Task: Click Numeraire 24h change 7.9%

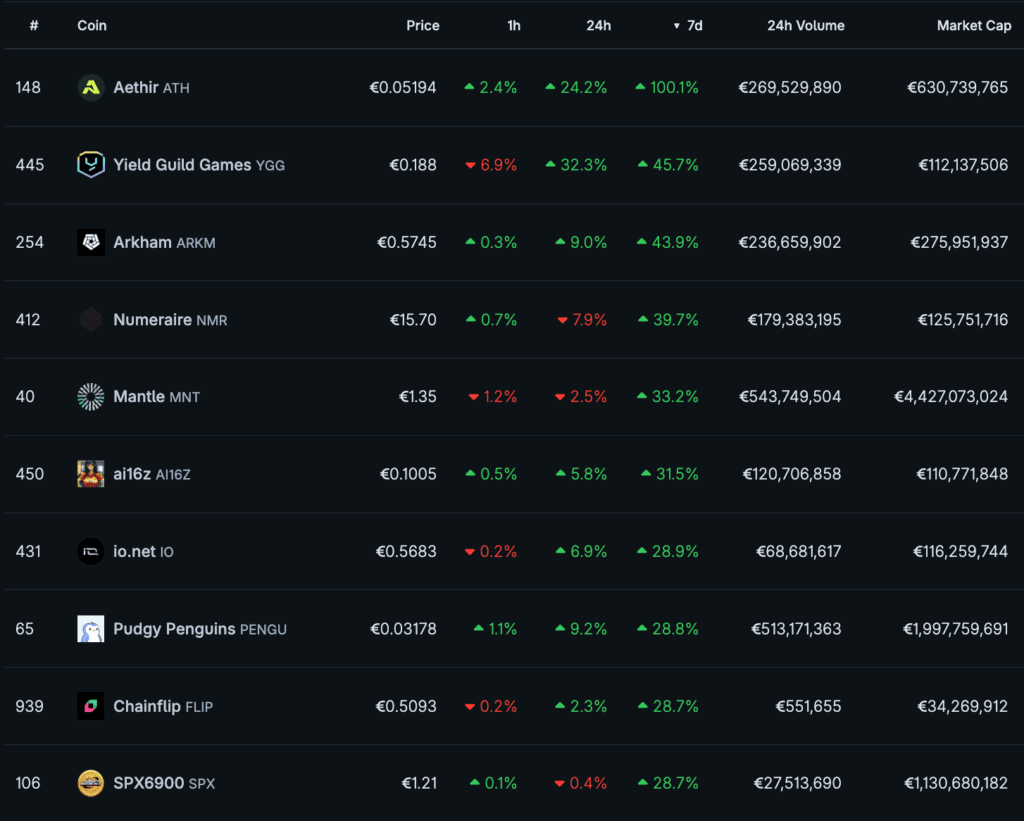Action: (x=582, y=319)
